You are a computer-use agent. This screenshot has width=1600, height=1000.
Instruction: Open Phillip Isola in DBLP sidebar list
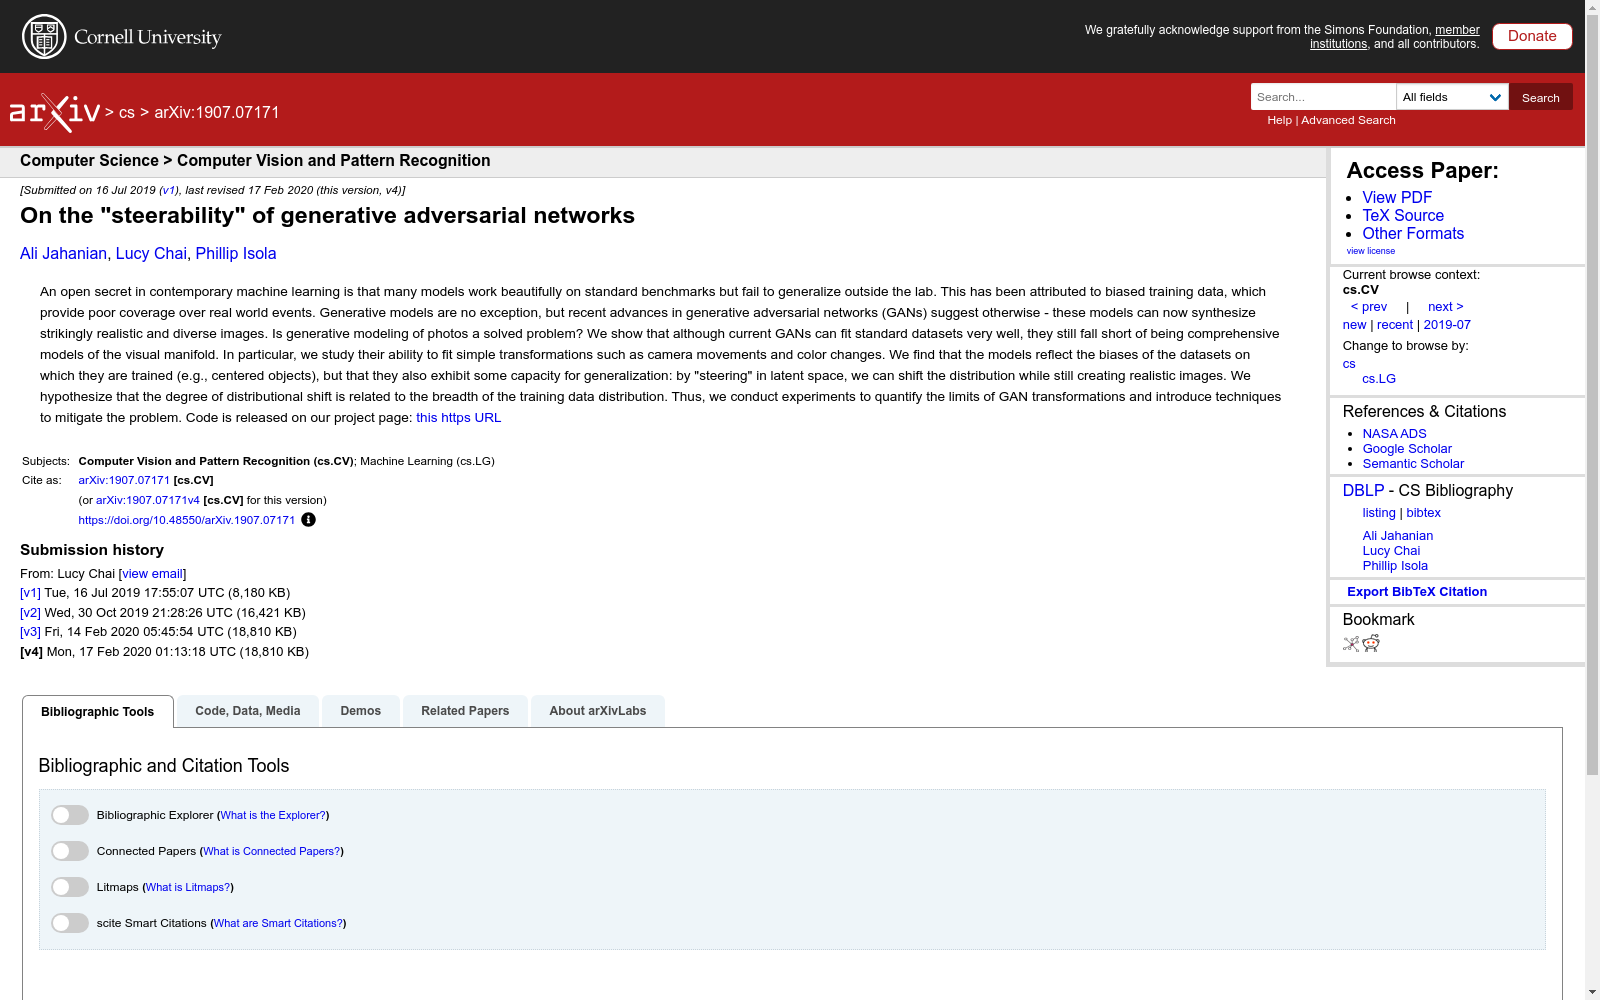[x=1395, y=566]
